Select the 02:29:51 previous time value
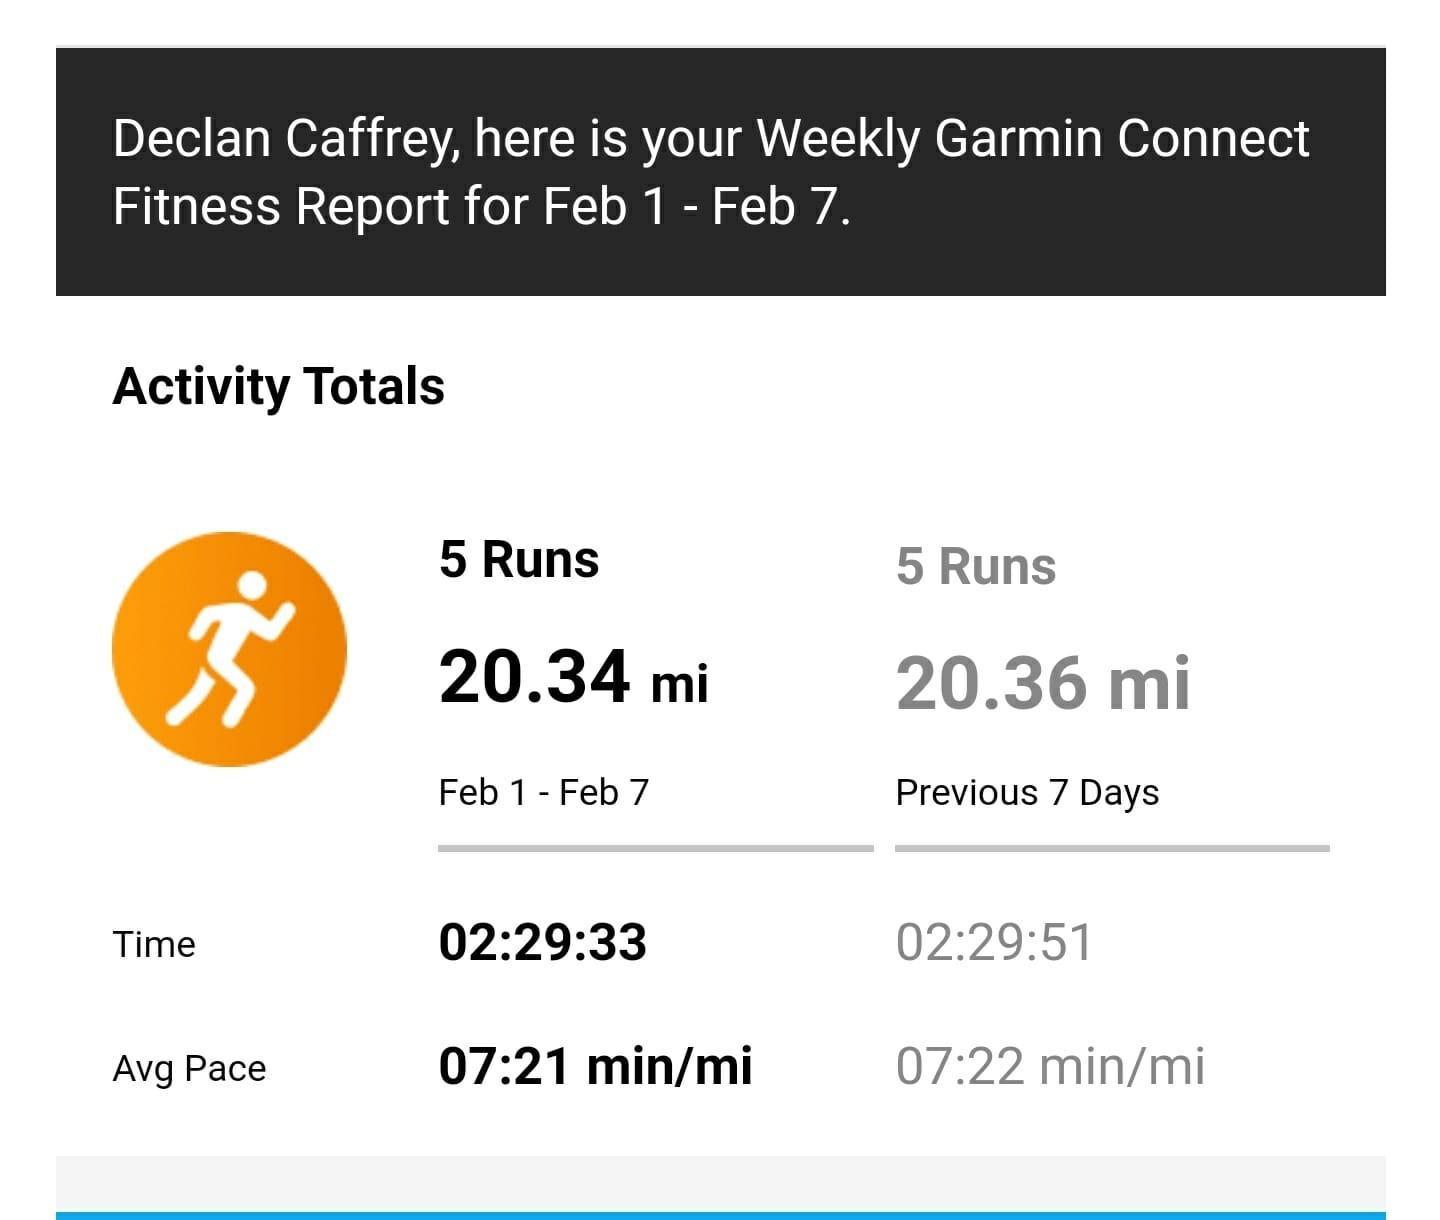Viewport: 1440px width, 1220px height. (994, 943)
